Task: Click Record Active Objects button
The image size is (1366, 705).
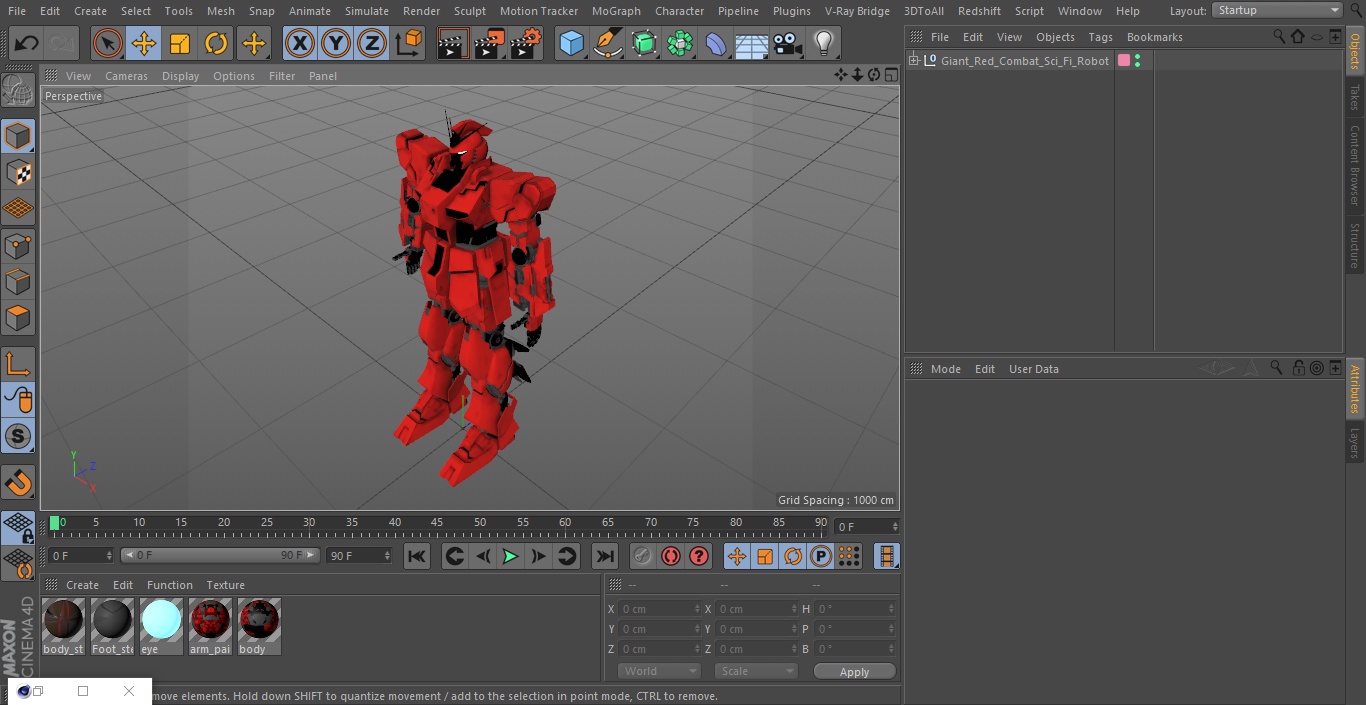Action: [x=643, y=556]
